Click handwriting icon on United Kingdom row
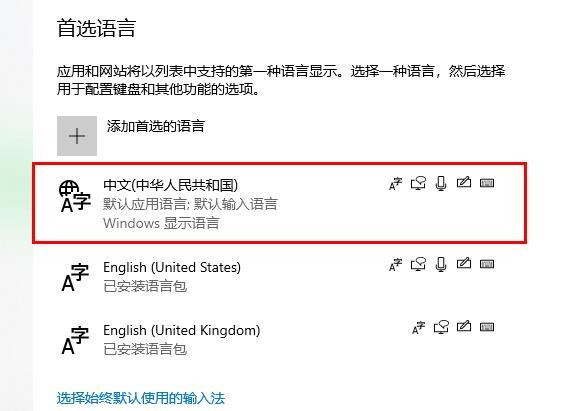This screenshot has width=586, height=411. pos(464,326)
